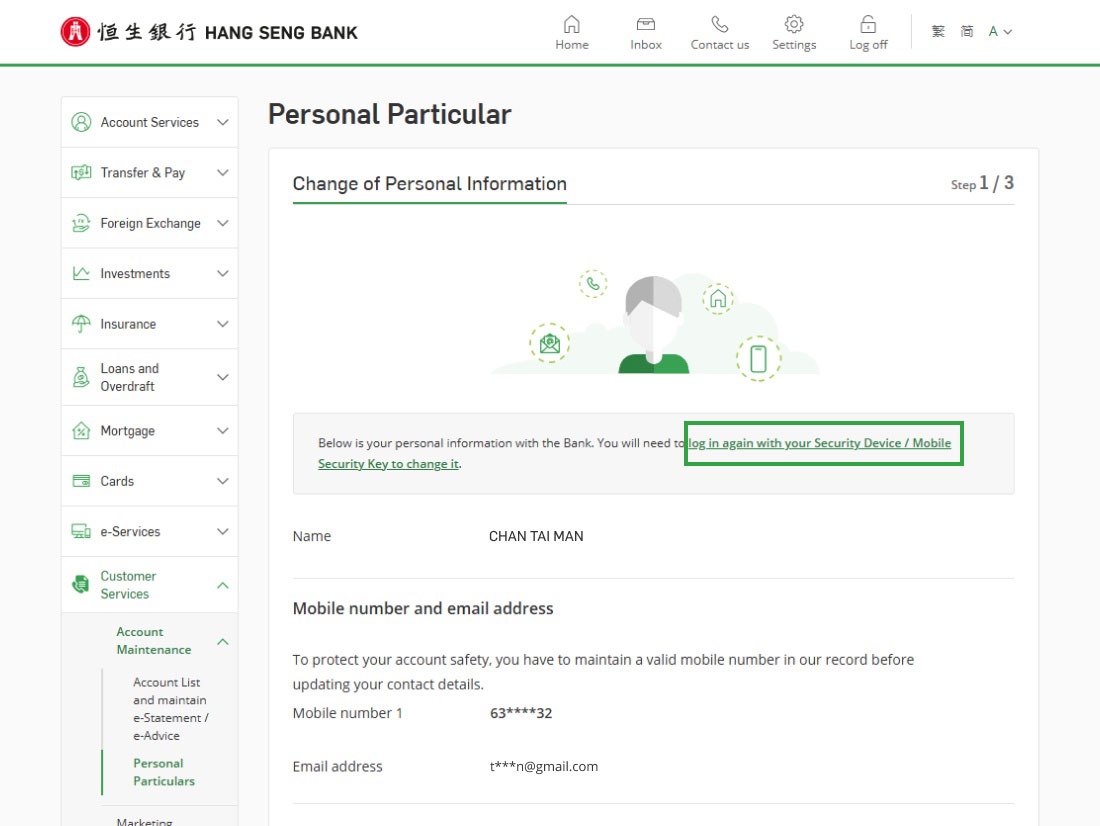The height and width of the screenshot is (826, 1100).
Task: Click the Mortgage house icon
Action: [81, 431]
